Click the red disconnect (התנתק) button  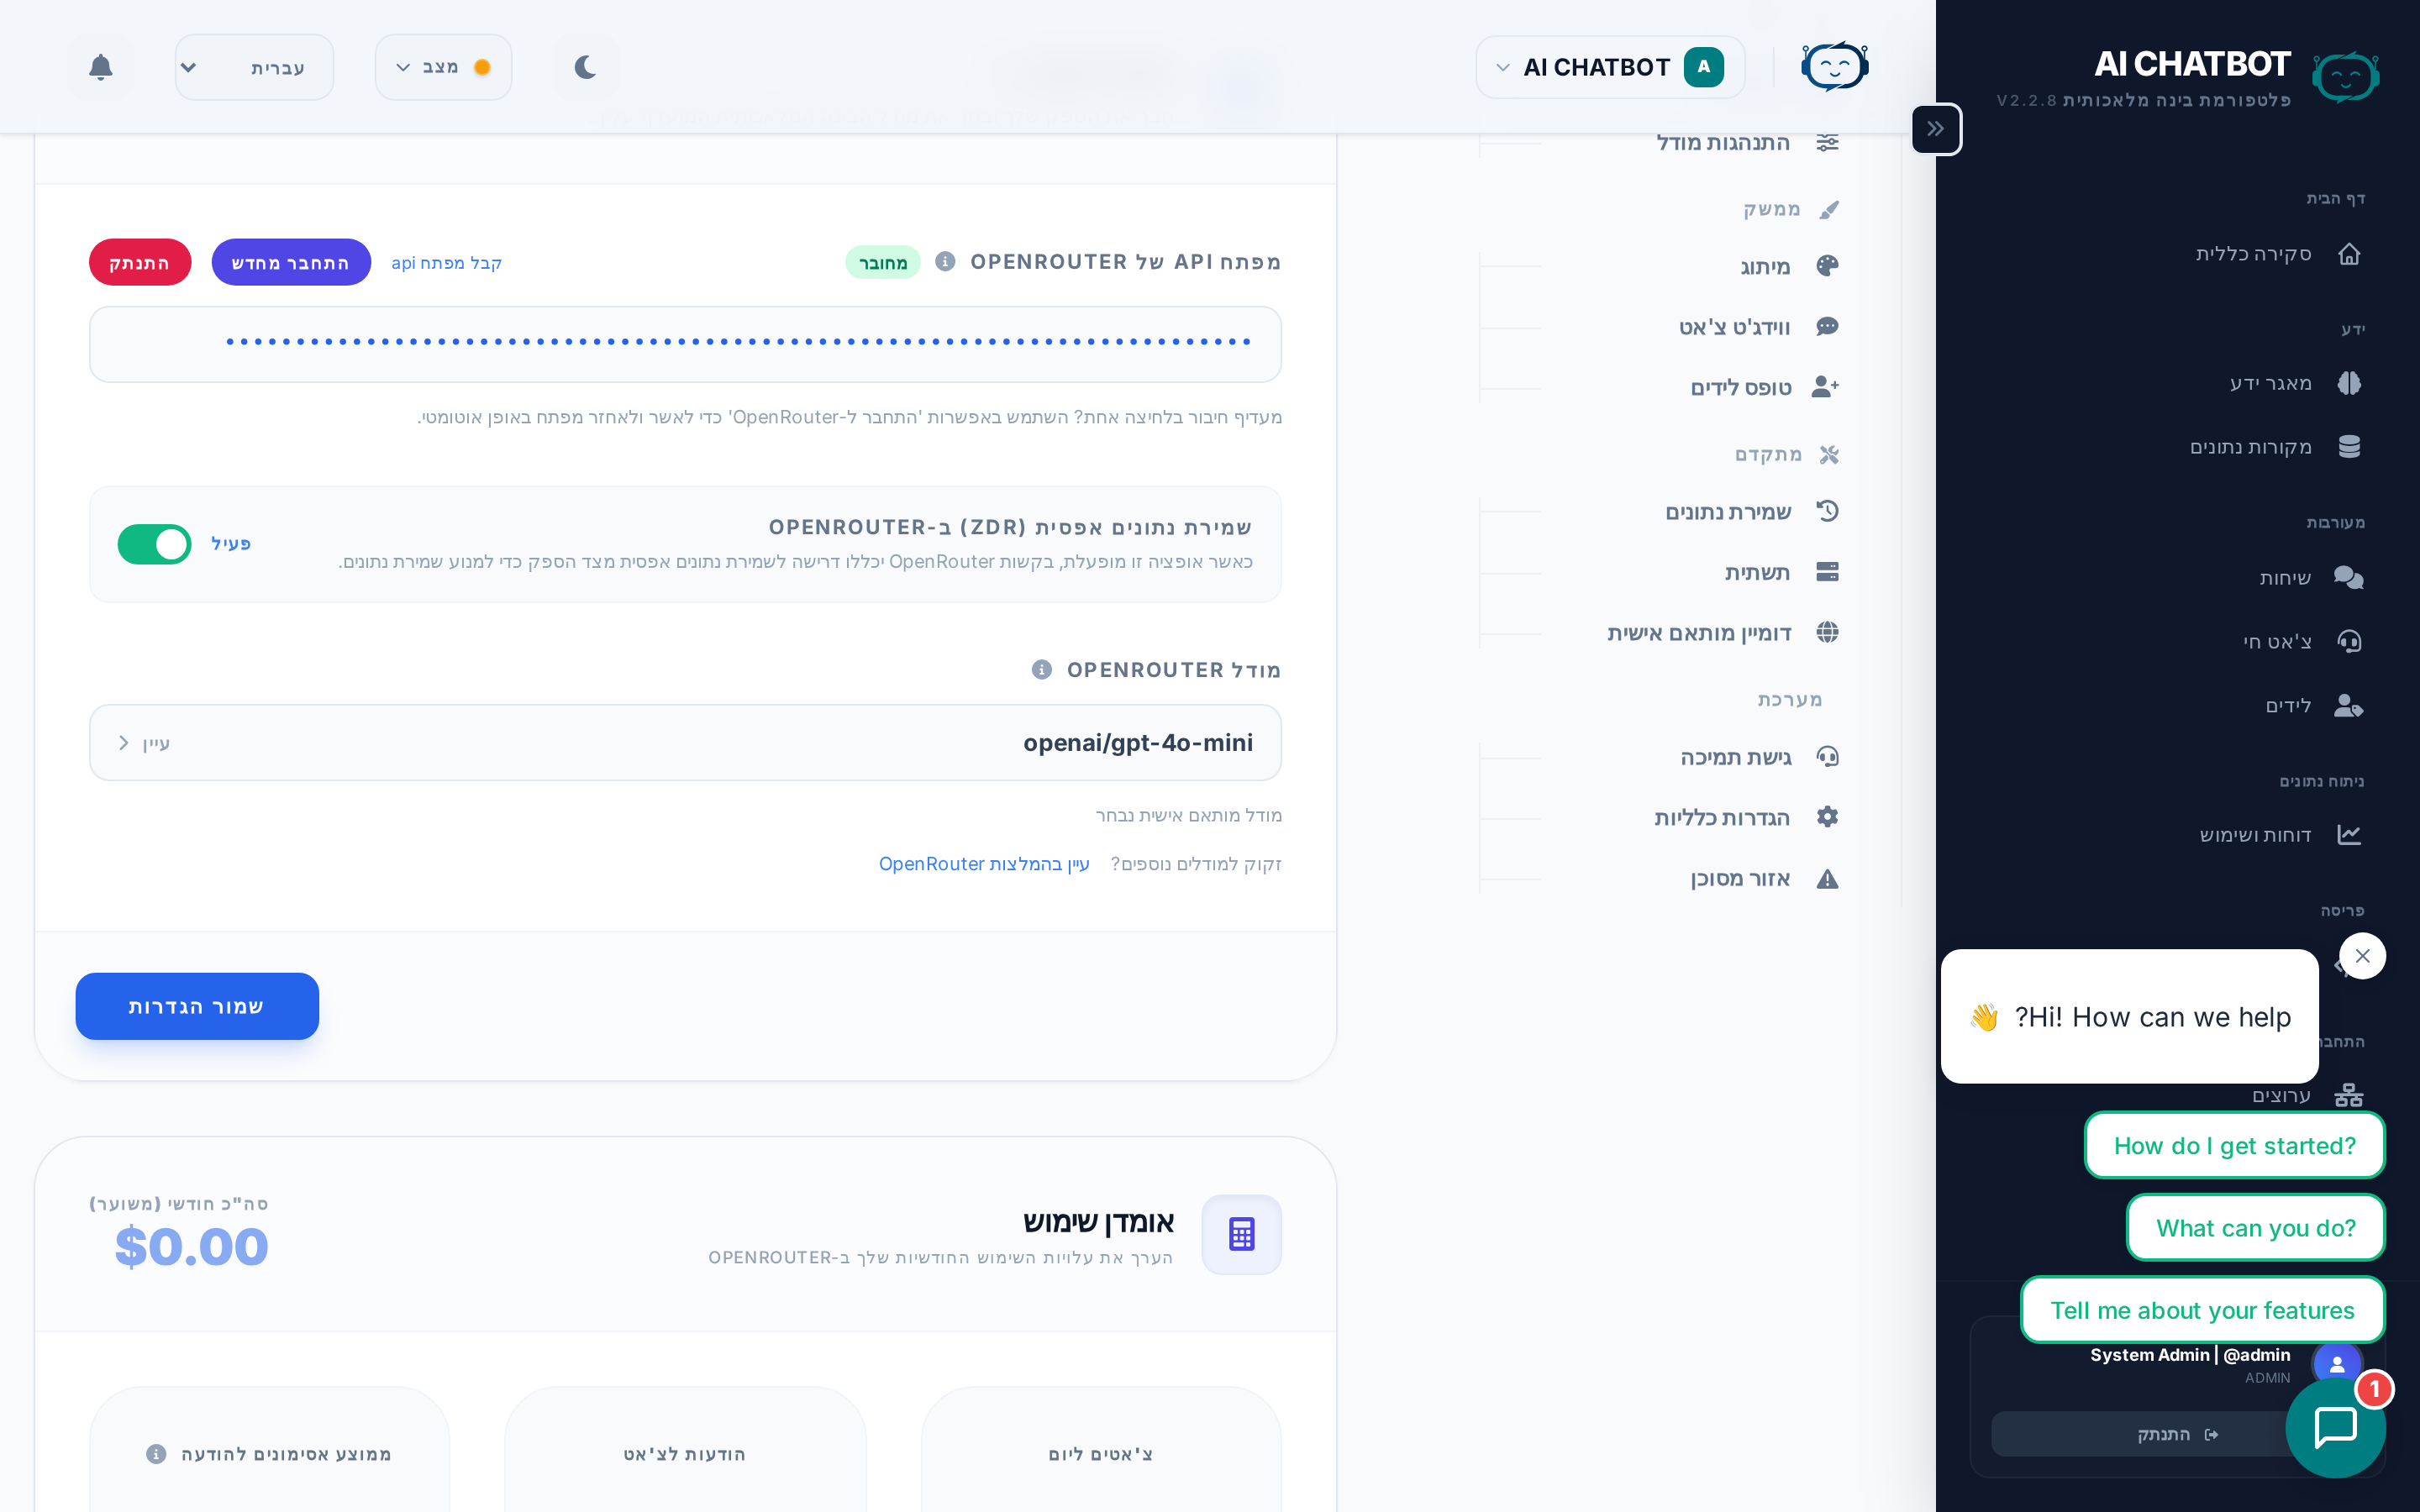pos(140,262)
